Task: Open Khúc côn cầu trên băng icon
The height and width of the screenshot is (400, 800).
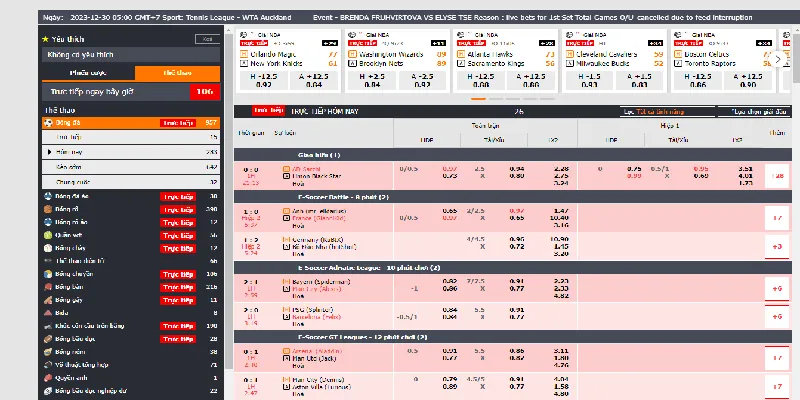Action: pyautogui.click(x=48, y=326)
